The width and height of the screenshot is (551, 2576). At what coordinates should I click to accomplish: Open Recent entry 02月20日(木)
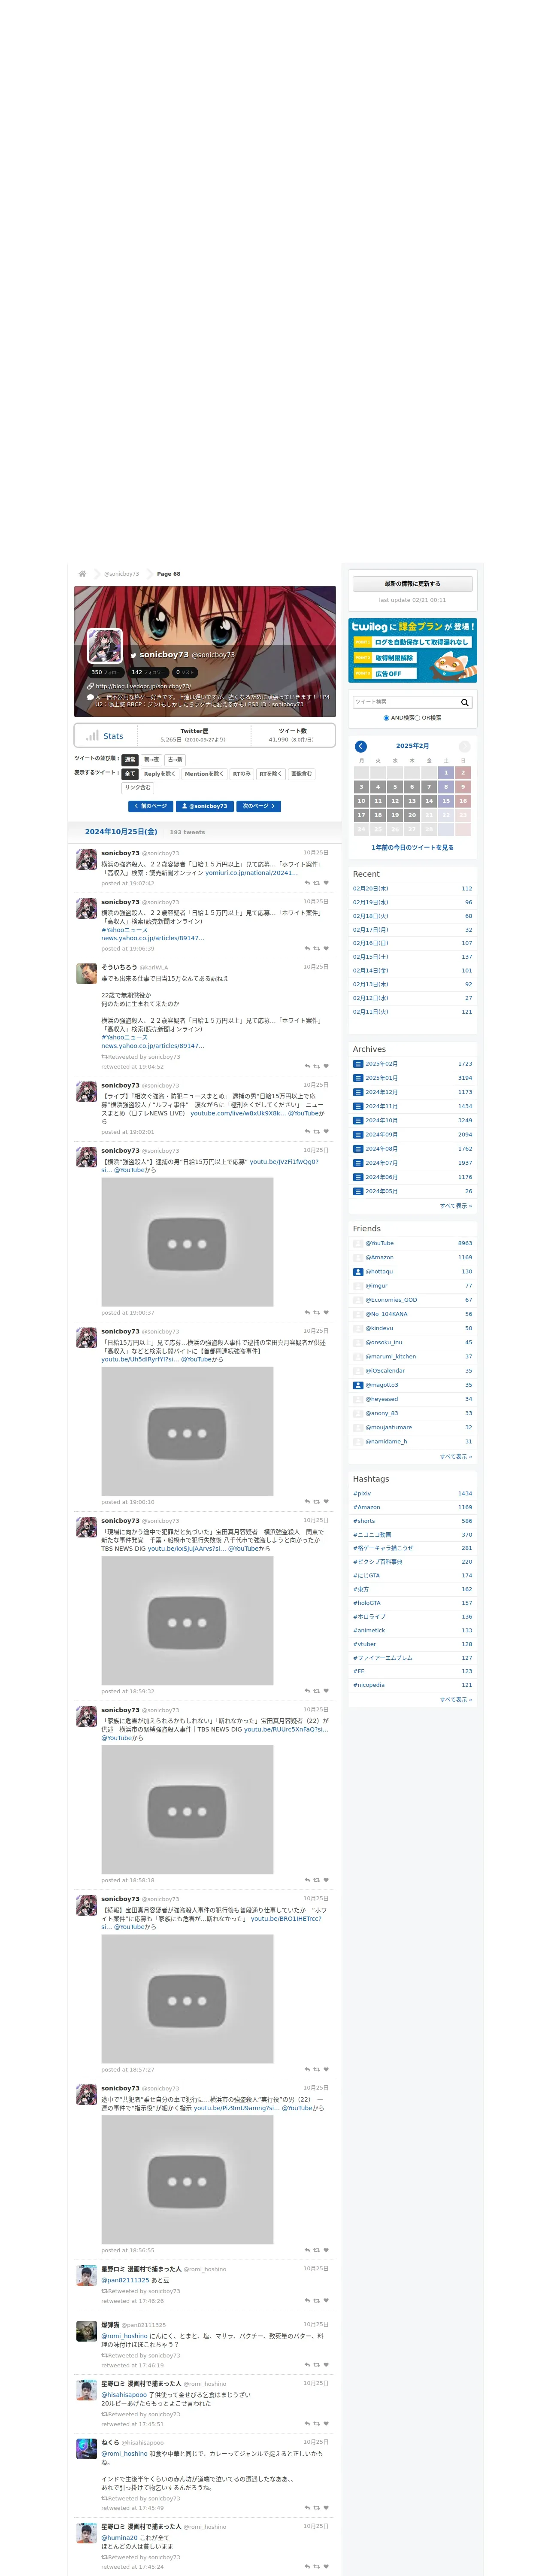(x=371, y=889)
